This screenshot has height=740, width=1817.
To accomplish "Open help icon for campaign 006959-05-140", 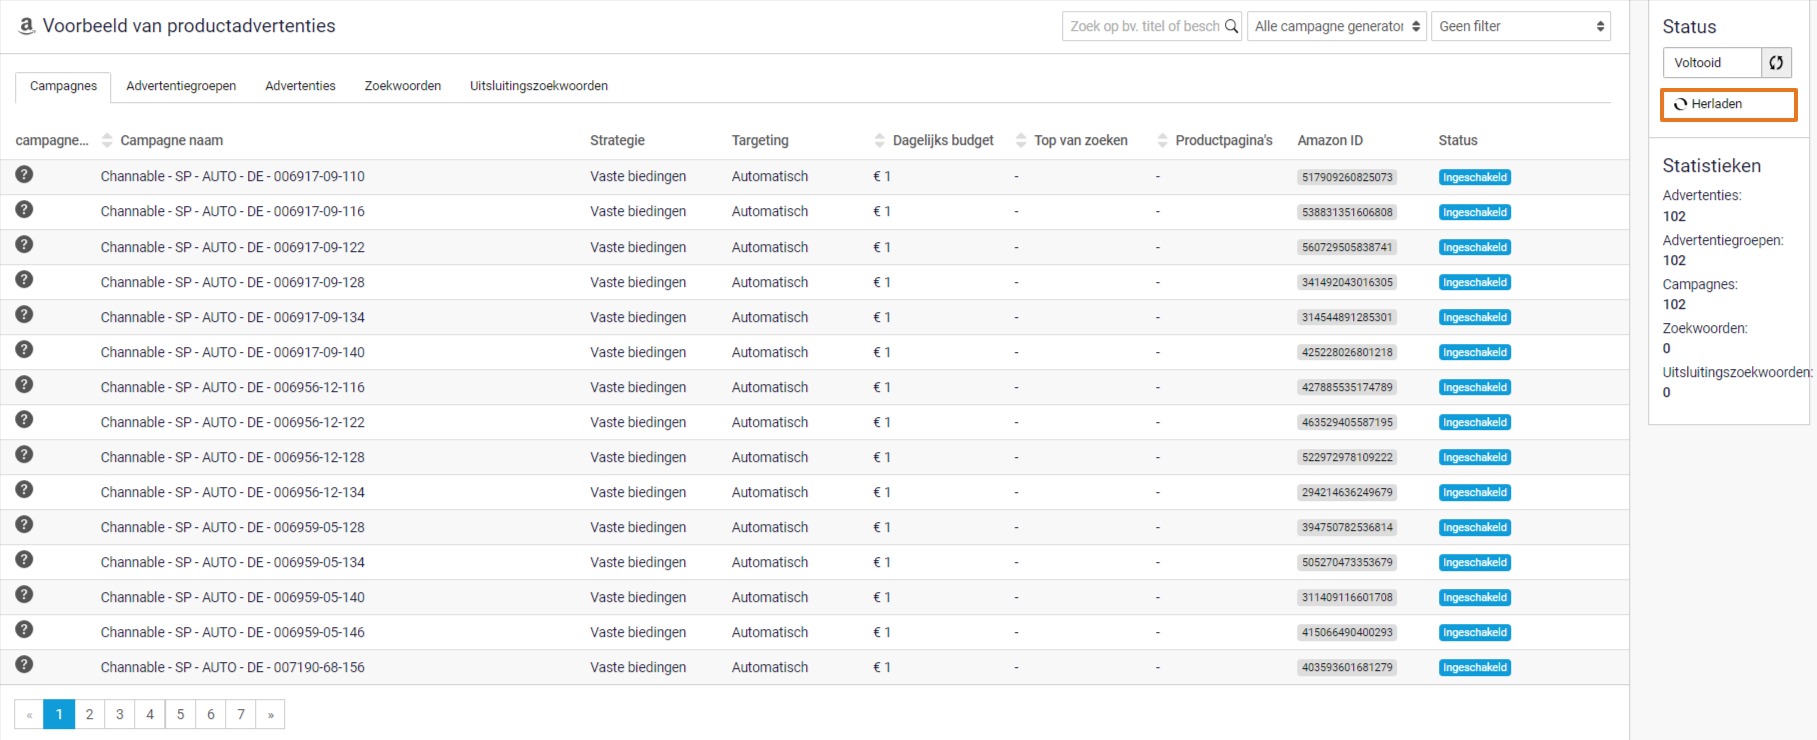I will pyautogui.click(x=24, y=594).
